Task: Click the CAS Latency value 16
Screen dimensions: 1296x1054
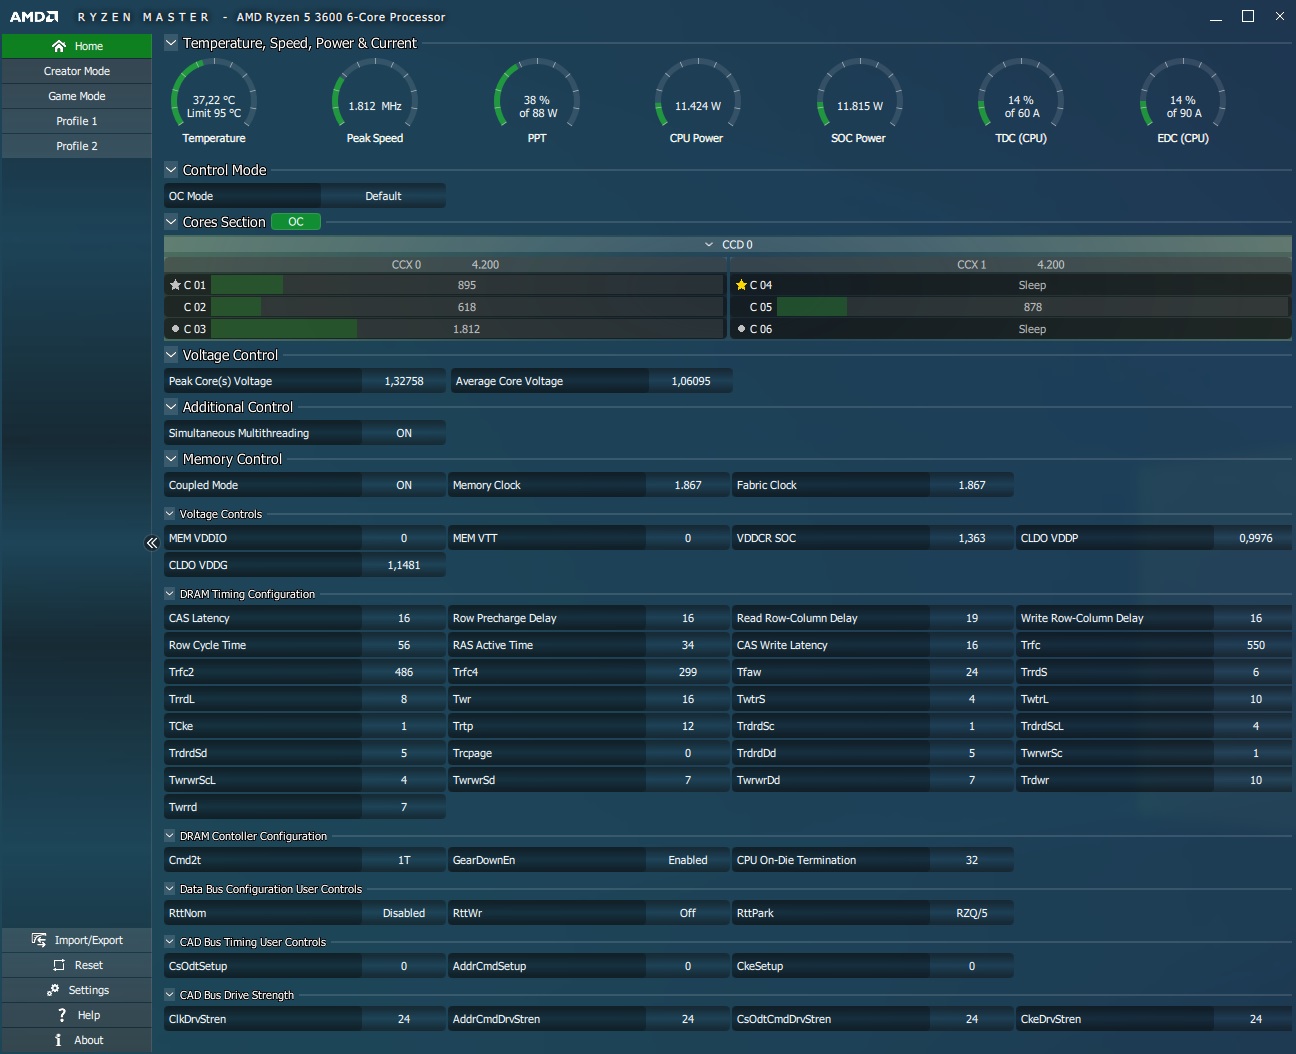Action: click(404, 618)
